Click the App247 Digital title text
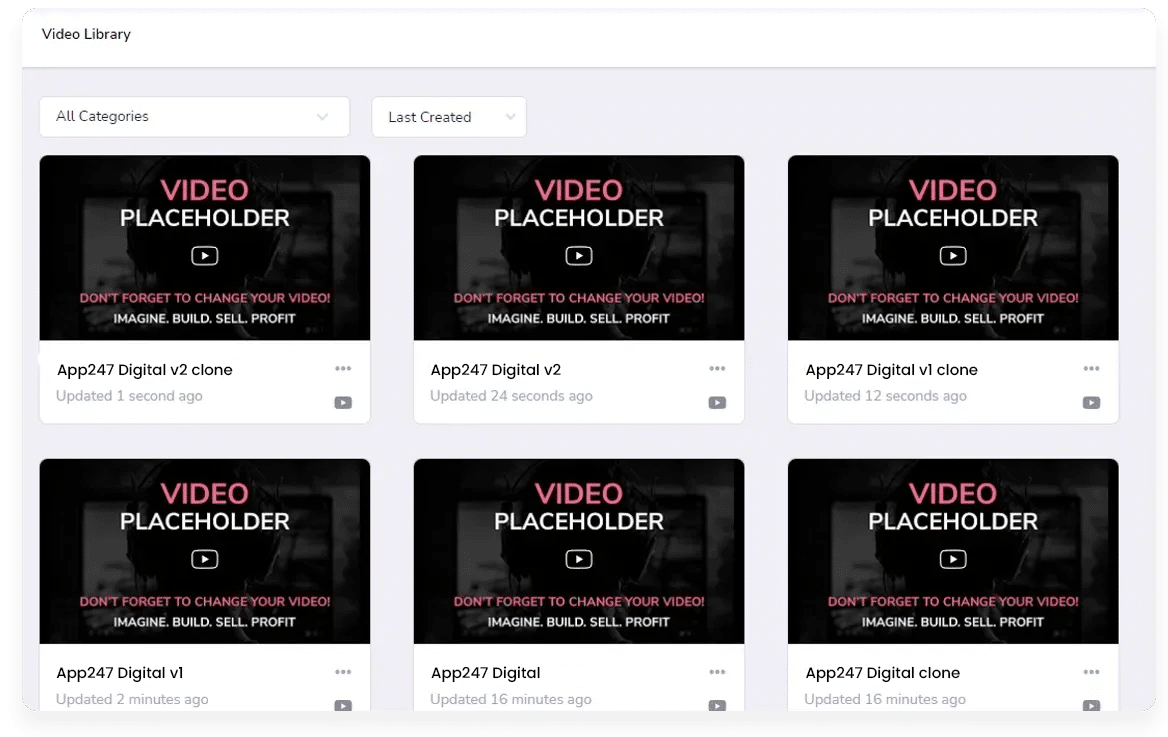Screen dimensions: 1168x737 [486, 673]
